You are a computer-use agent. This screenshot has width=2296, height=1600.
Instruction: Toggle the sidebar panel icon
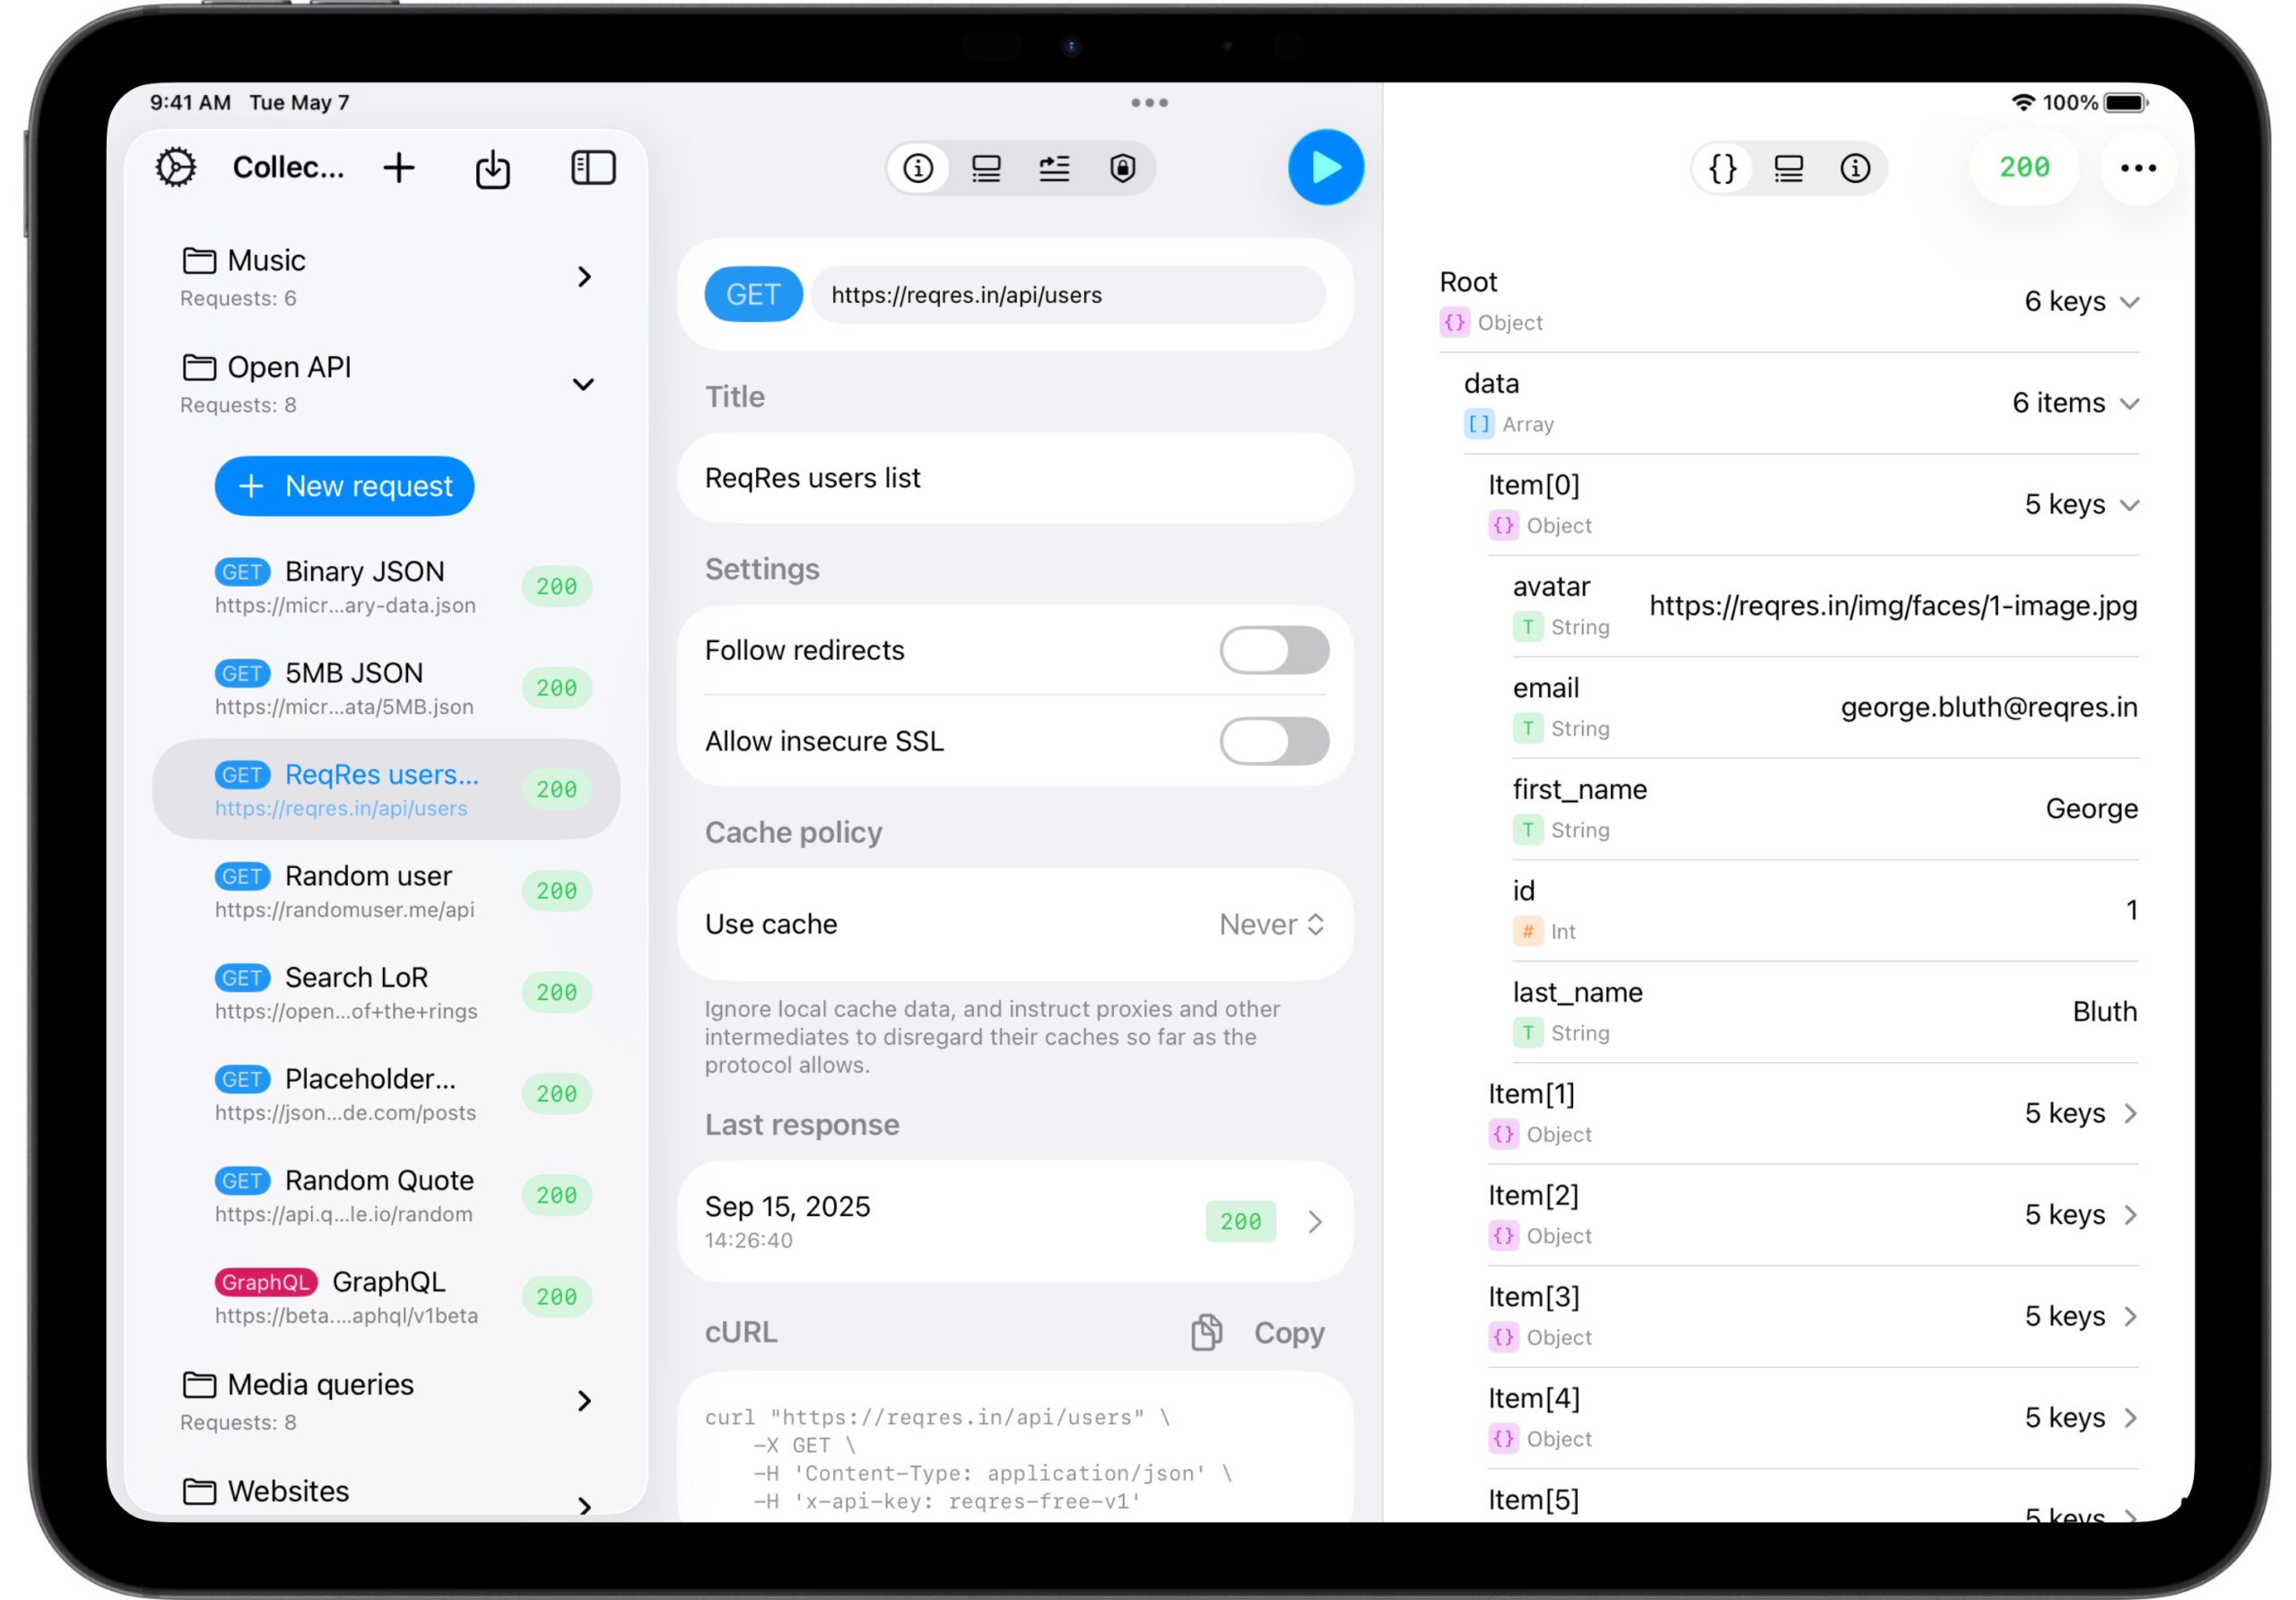coord(593,167)
